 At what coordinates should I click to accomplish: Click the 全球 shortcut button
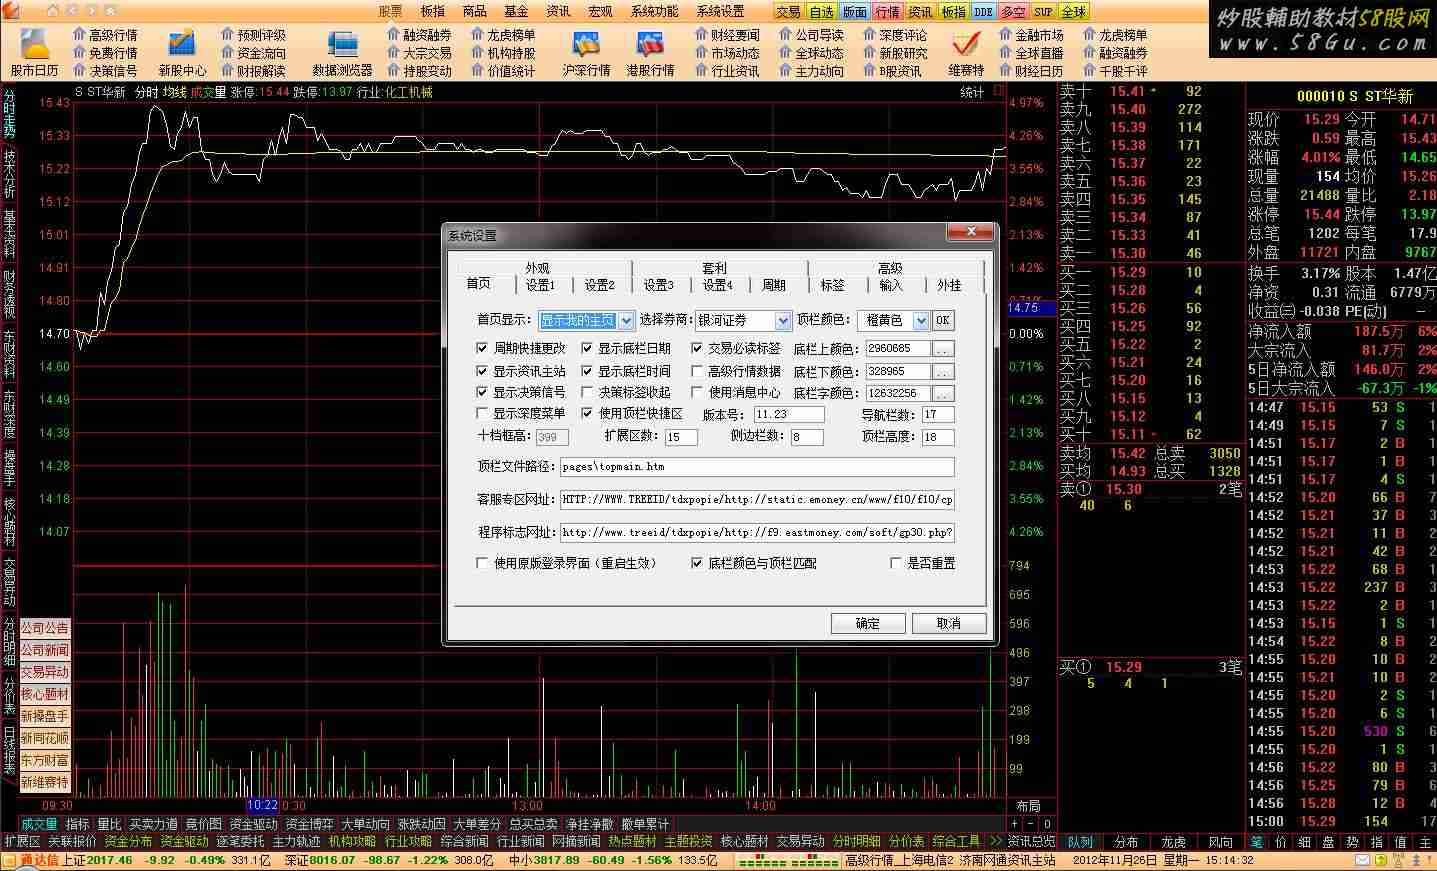1073,12
